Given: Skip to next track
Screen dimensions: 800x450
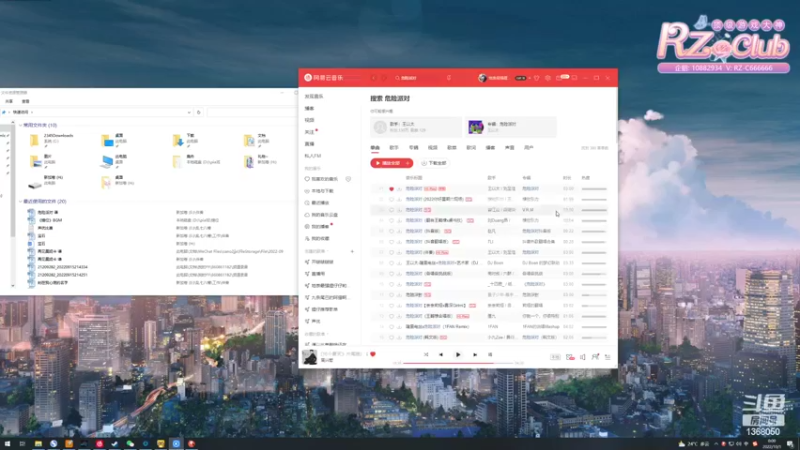Looking at the screenshot, I should click(x=475, y=355).
